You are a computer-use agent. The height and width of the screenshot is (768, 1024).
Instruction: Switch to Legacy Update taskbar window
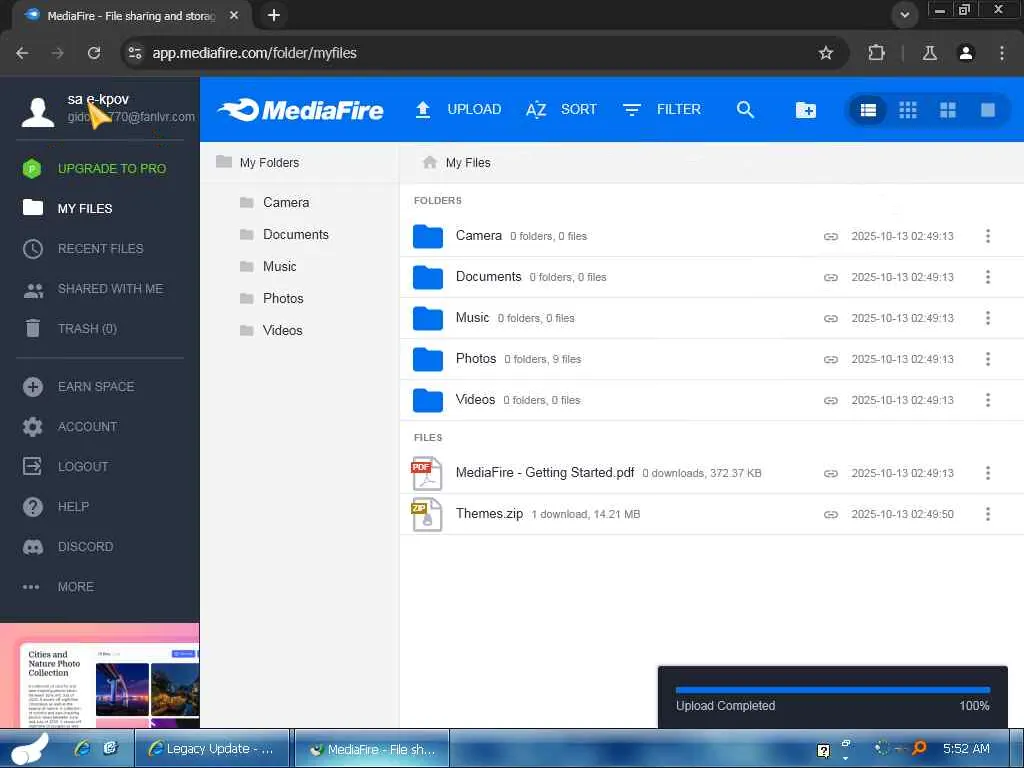[x=212, y=748]
